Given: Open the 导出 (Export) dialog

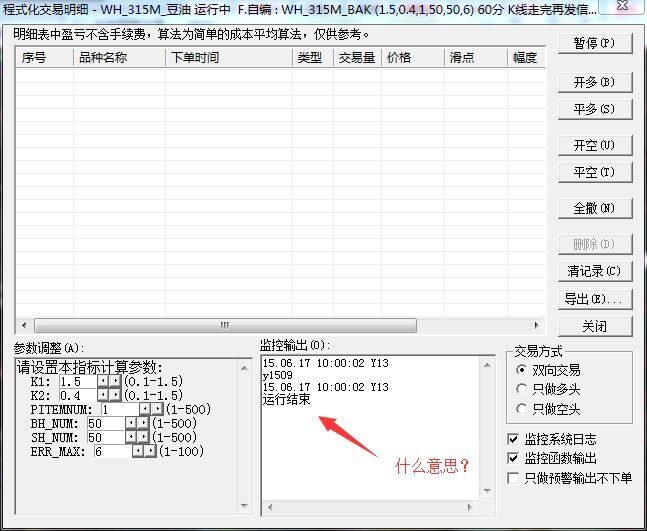Looking at the screenshot, I should click(594, 299).
